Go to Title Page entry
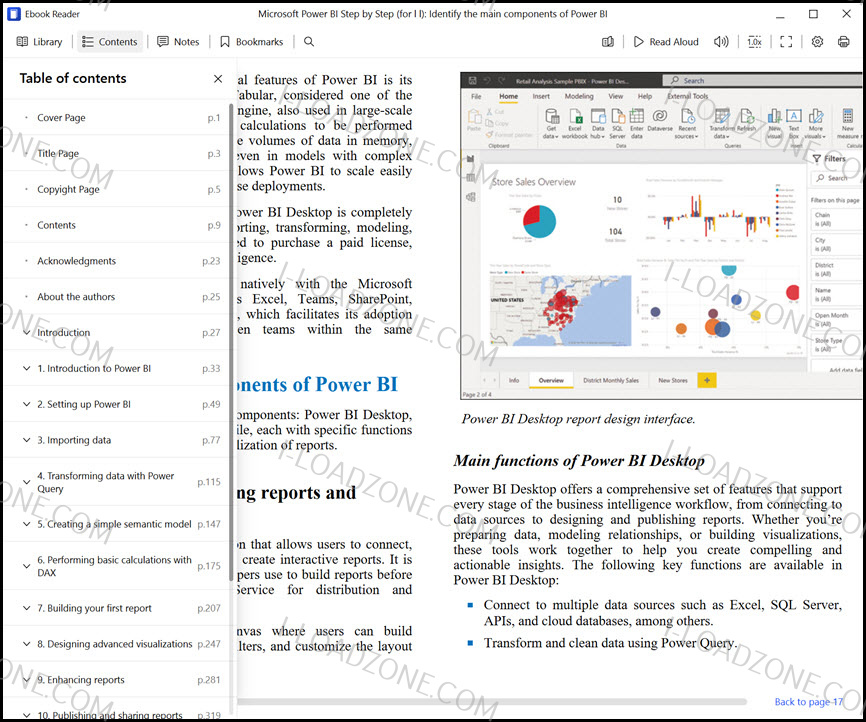866x722 pixels. coord(117,153)
